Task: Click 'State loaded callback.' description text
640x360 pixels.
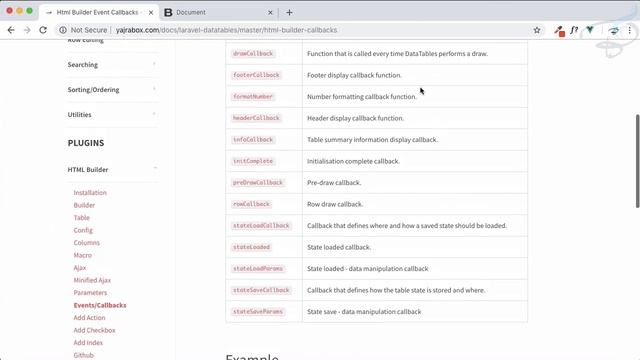Action: click(339, 247)
